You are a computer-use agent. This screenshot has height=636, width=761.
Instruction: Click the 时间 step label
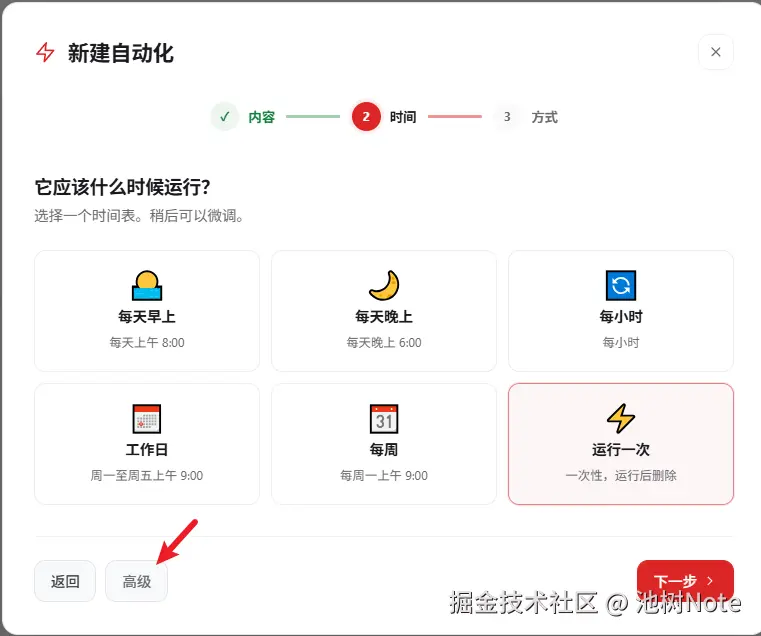403,117
